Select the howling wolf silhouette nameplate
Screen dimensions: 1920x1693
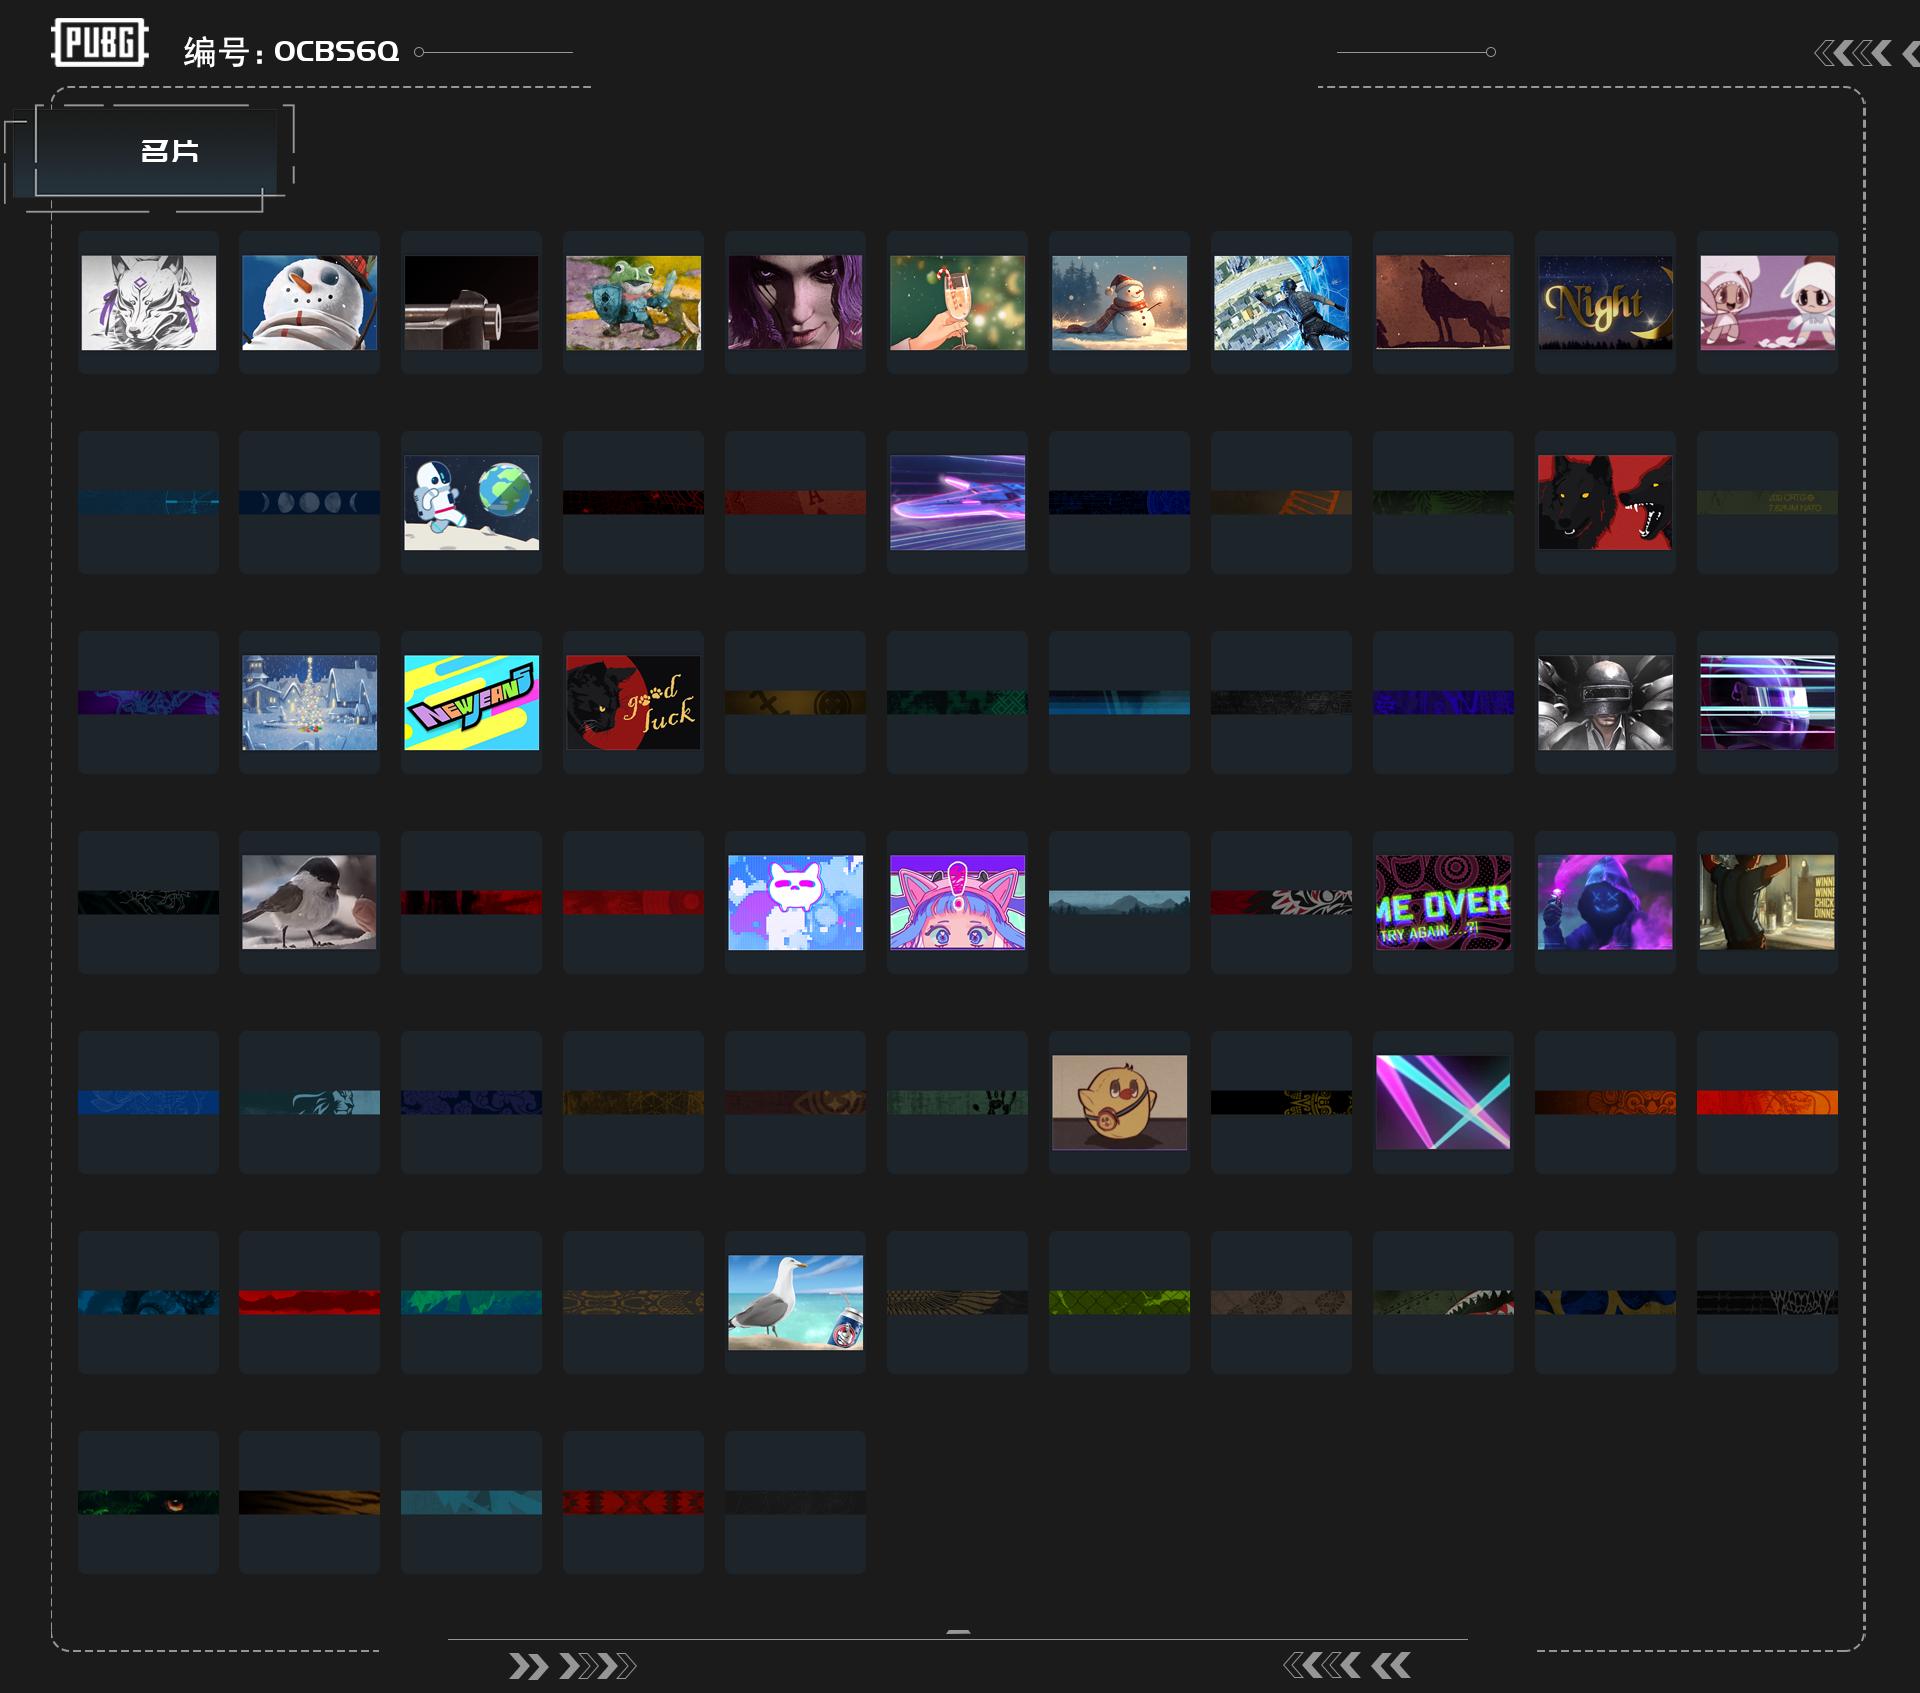[x=1443, y=302]
